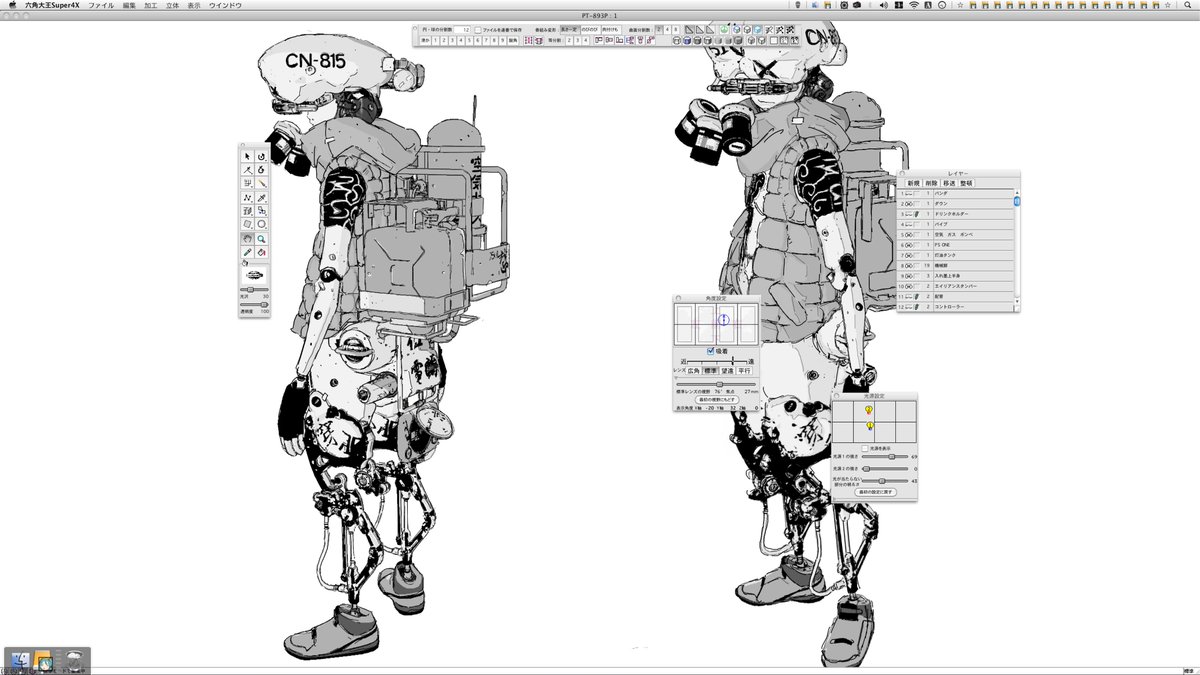The height and width of the screenshot is (675, 1200).
Task: Select the circle shape tool
Action: [x=261, y=223]
